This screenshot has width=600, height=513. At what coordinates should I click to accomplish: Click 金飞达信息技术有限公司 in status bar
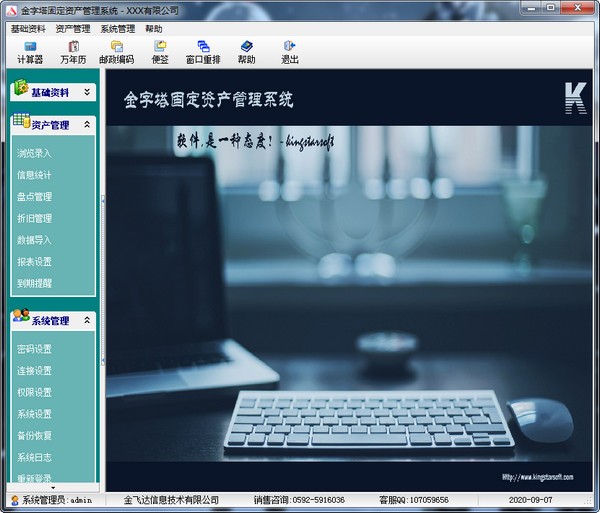coord(171,500)
